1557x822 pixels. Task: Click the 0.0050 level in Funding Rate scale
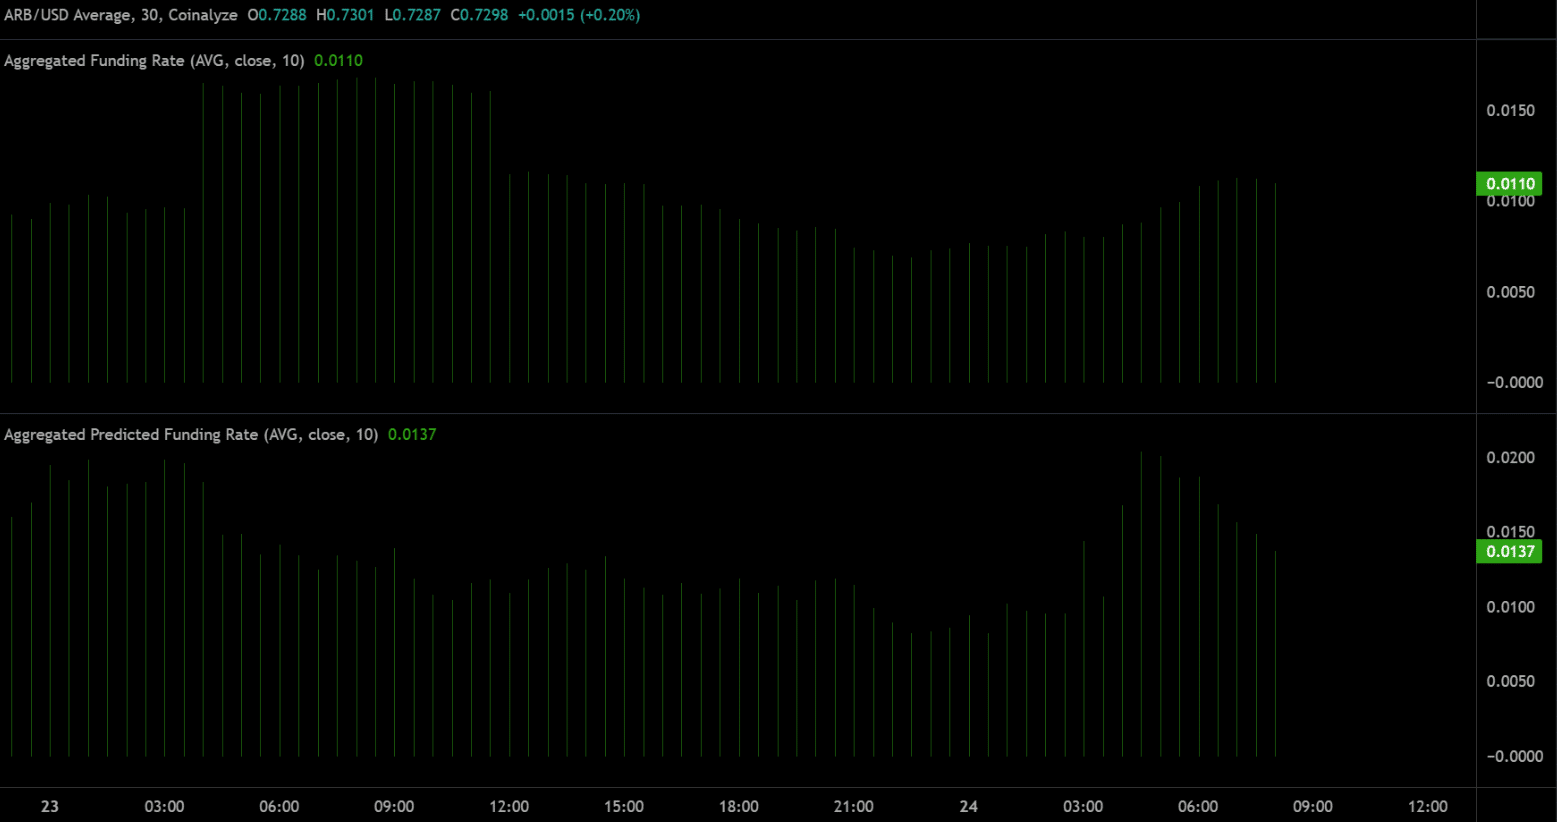point(1510,292)
